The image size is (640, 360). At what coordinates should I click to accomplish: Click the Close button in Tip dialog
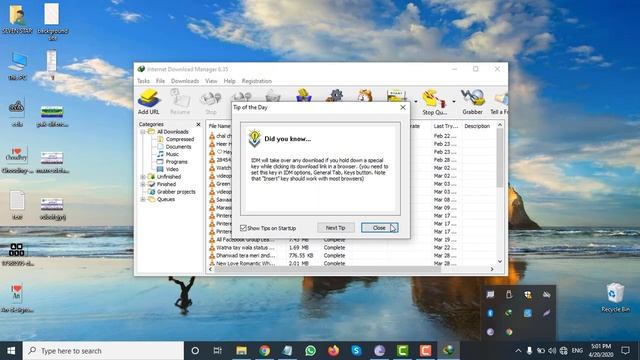379,228
